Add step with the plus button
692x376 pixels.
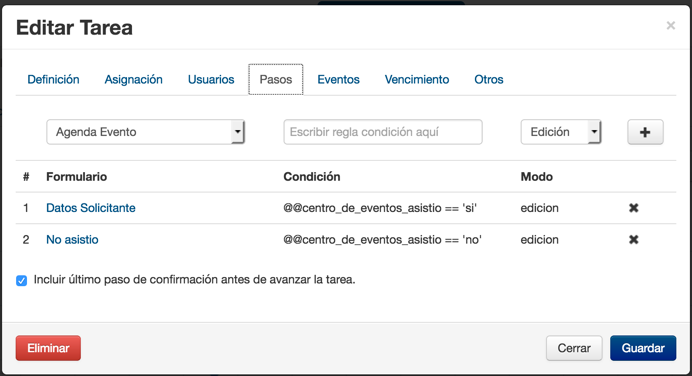[645, 132]
